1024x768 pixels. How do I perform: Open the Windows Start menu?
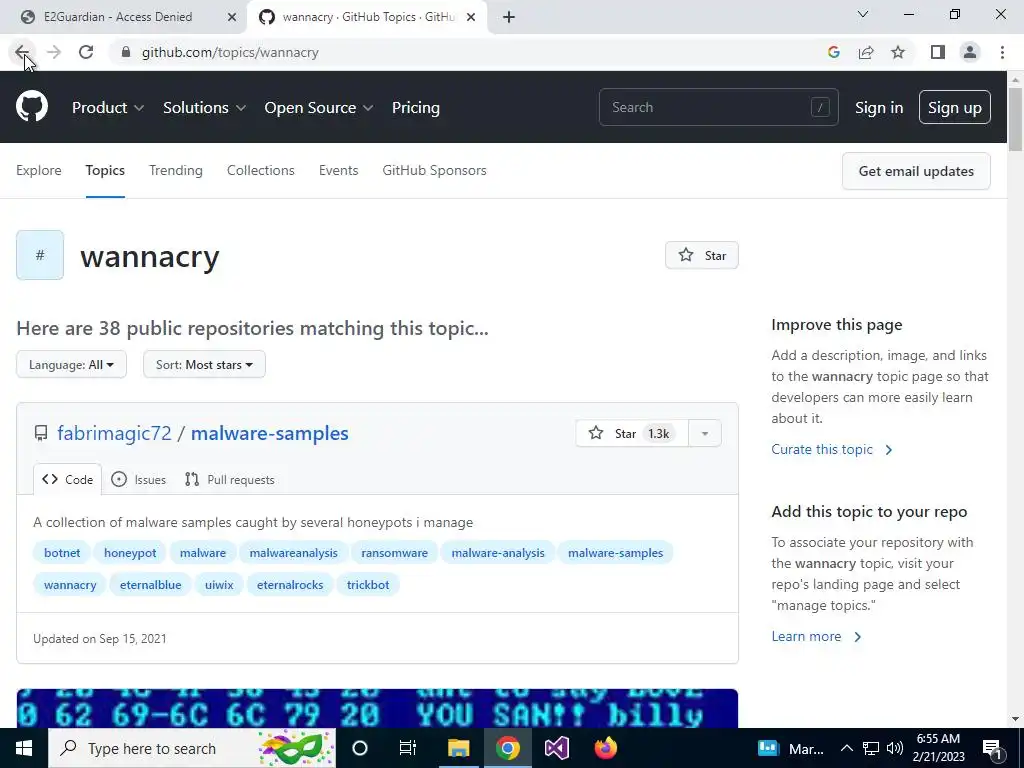click(24, 748)
